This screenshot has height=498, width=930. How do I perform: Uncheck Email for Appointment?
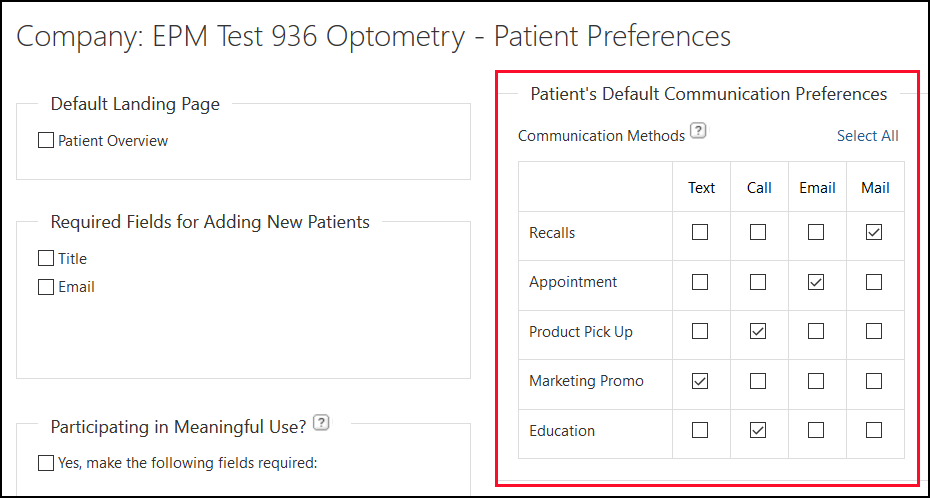816,282
